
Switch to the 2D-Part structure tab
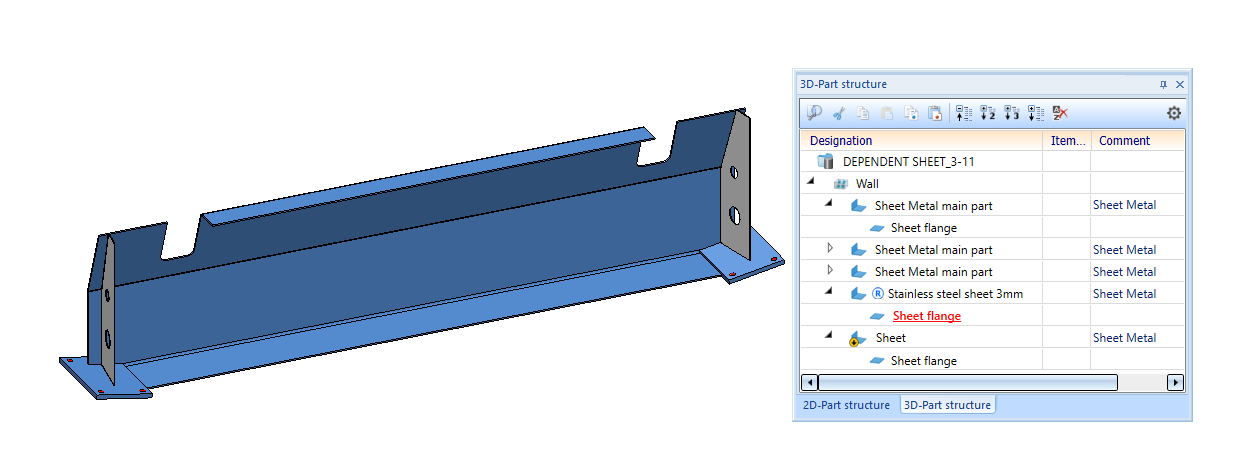(x=846, y=405)
